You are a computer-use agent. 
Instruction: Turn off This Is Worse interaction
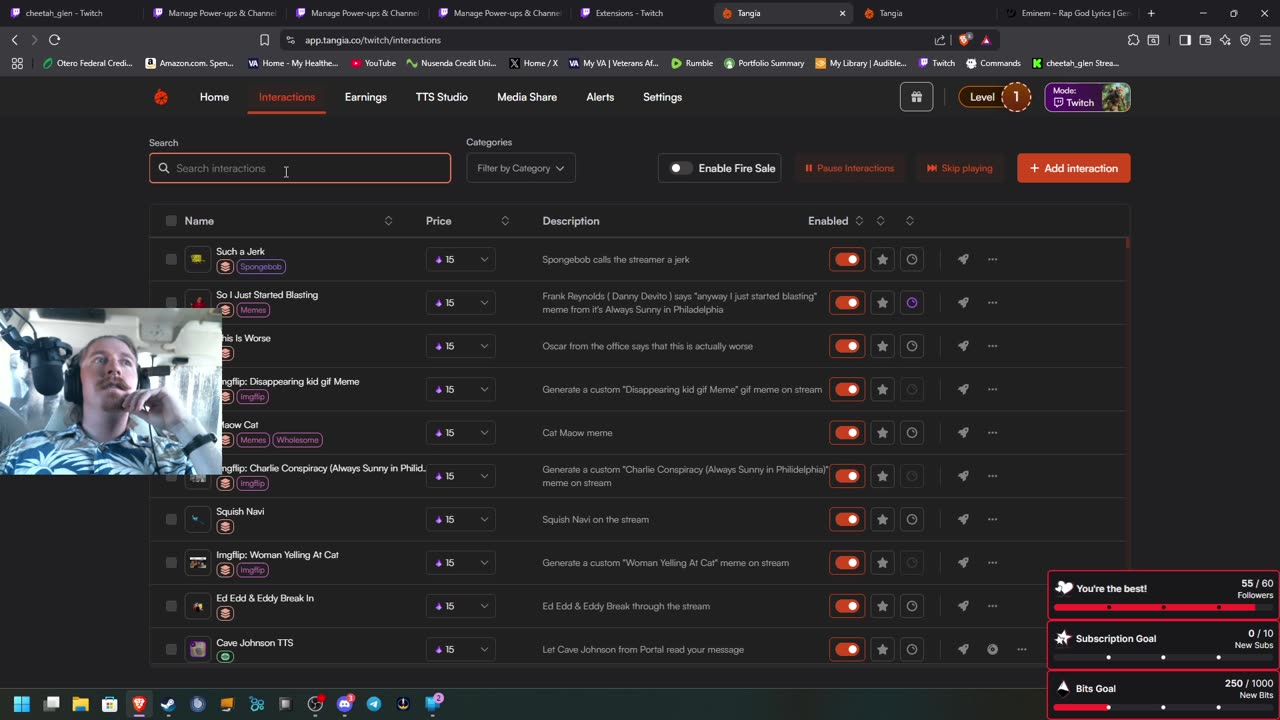pyautogui.click(x=847, y=346)
